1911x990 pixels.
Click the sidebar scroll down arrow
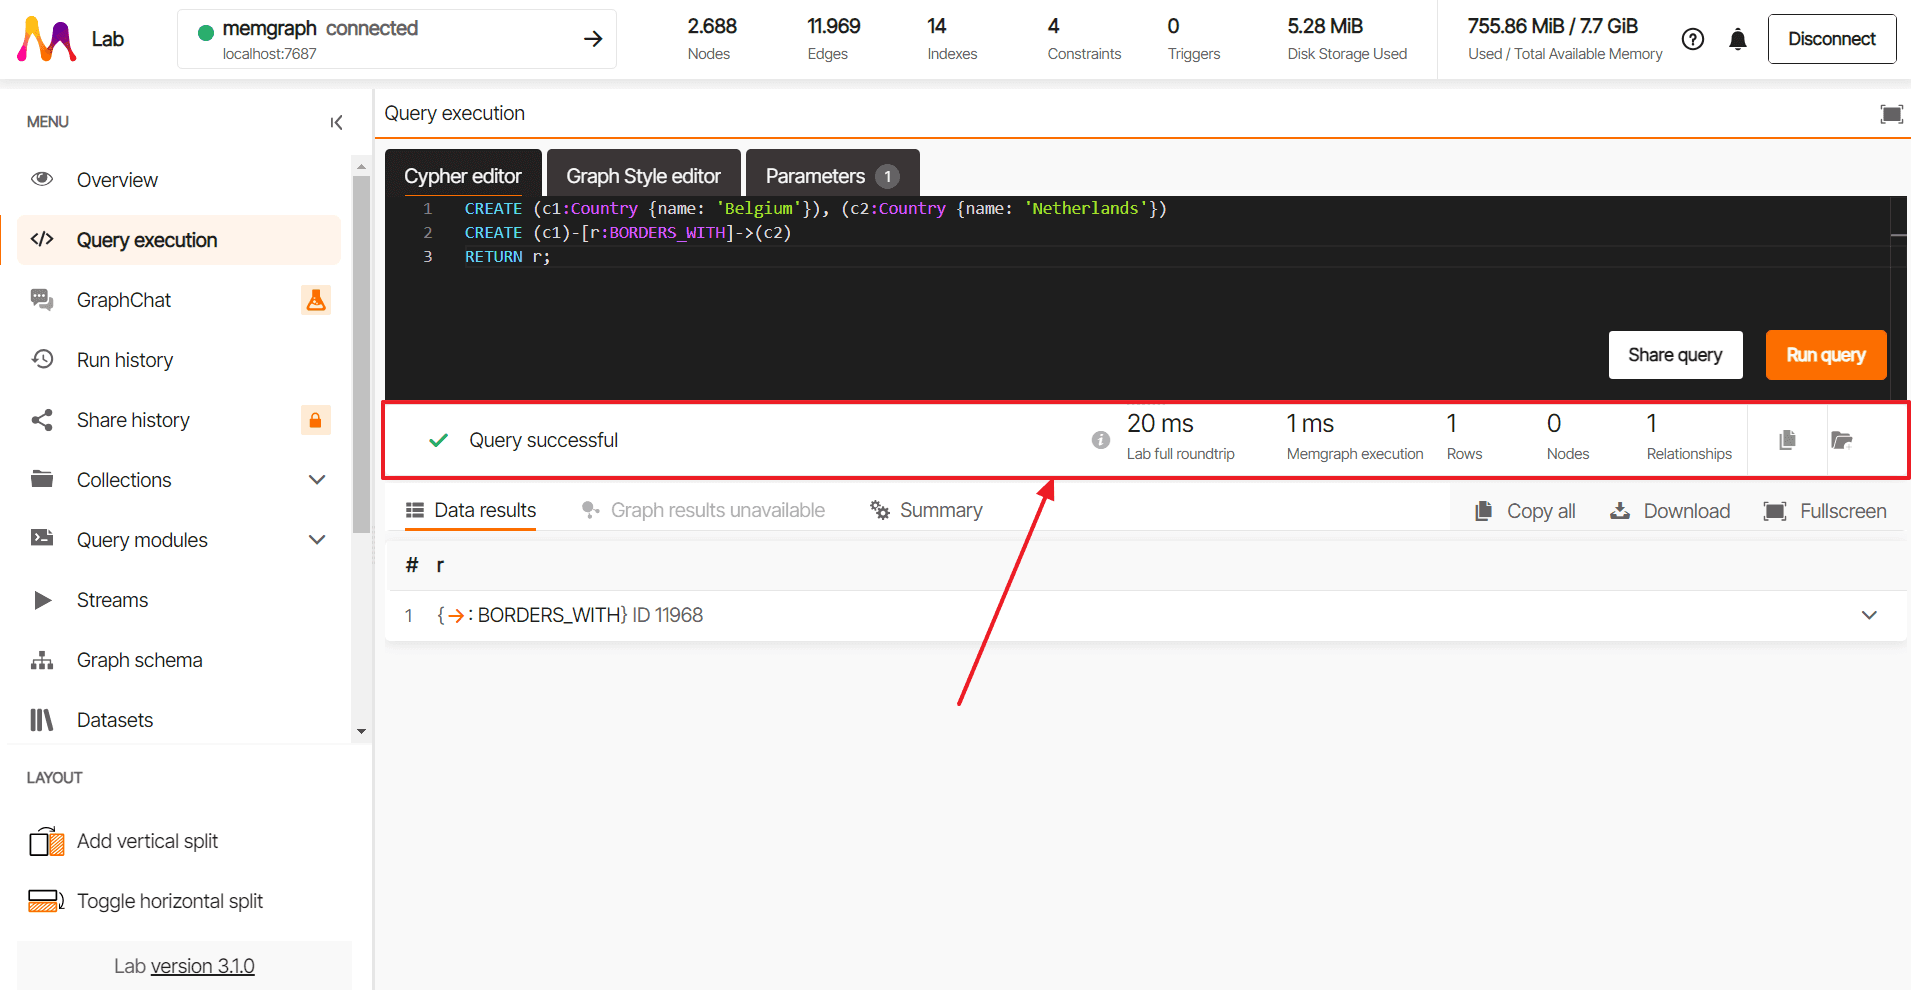tap(361, 732)
